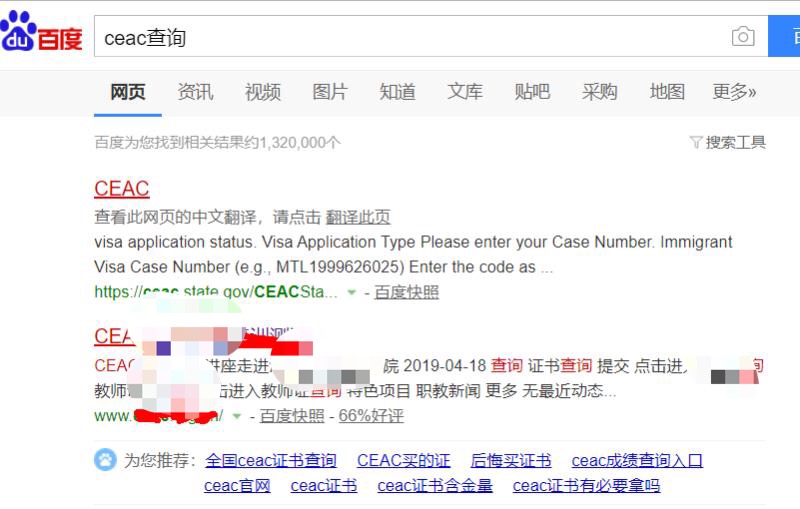Open suggestion ceac成绩查询入口
Screen dimensions: 800x509
click(x=637, y=460)
